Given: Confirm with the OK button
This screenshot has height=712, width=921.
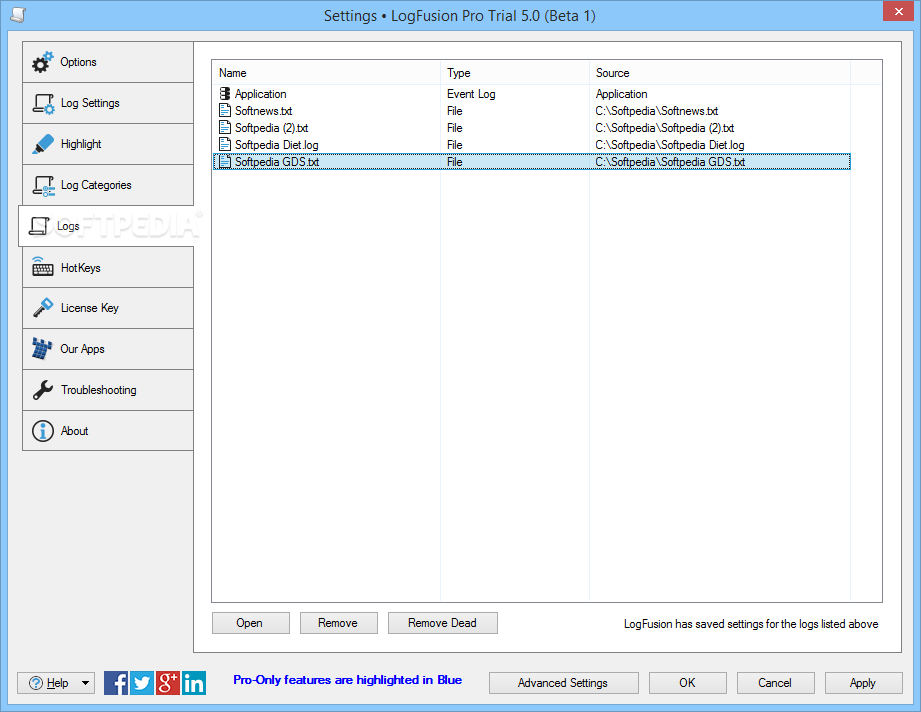Looking at the screenshot, I should pyautogui.click(x=688, y=683).
